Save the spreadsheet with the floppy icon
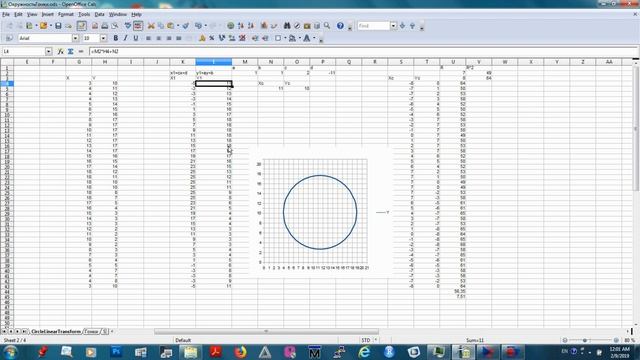Screen dimensions: 640x360 tap(58, 26)
